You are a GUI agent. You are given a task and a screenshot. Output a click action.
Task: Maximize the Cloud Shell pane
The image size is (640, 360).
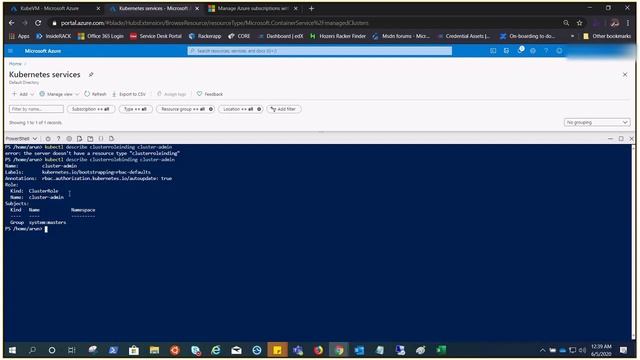(621, 139)
